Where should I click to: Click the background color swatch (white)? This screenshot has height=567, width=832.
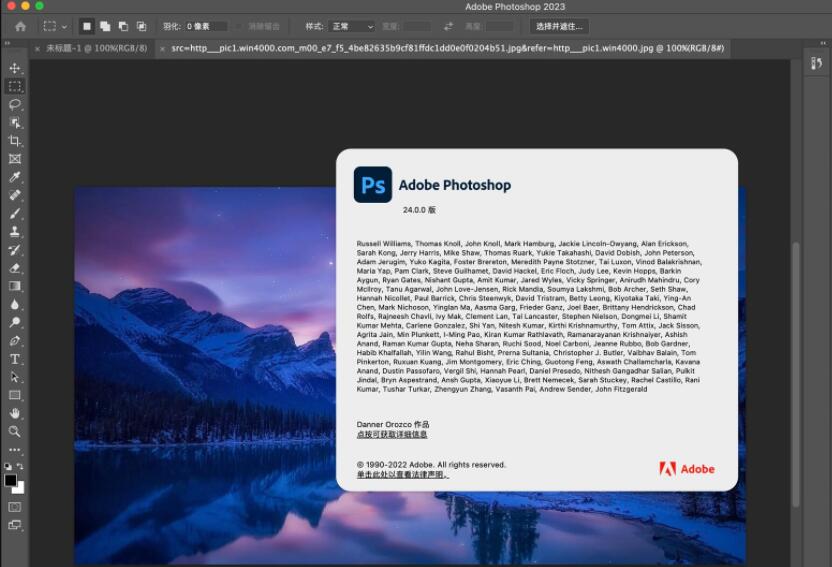21,490
